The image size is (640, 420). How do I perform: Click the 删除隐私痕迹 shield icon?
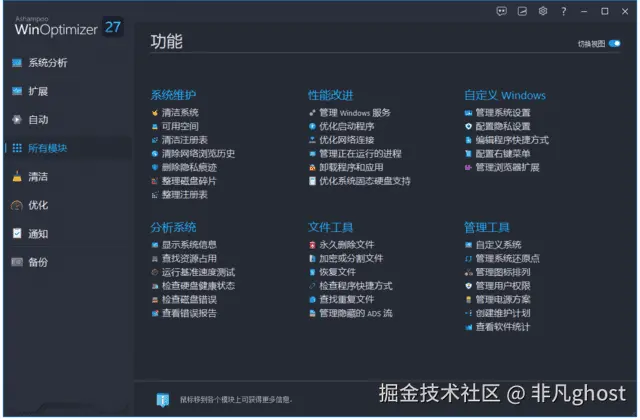155,167
